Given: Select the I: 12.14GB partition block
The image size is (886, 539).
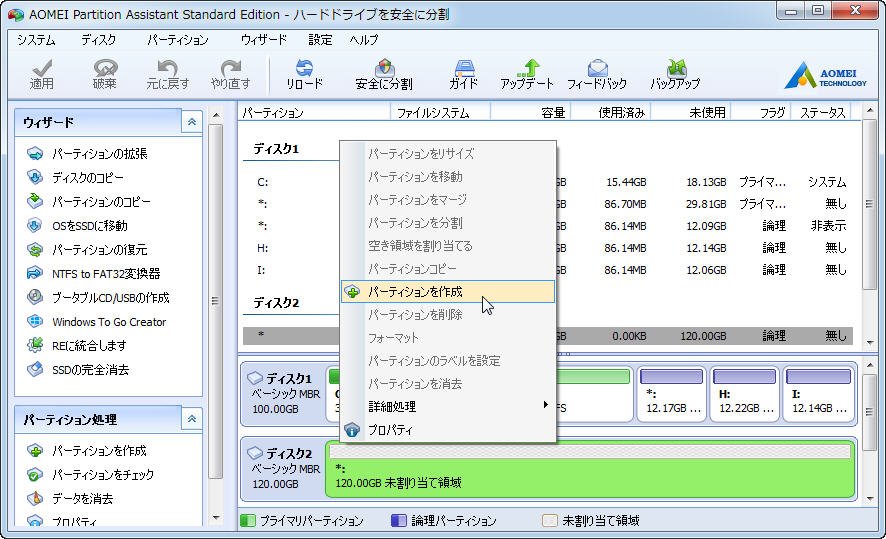Looking at the screenshot, I should point(818,393).
